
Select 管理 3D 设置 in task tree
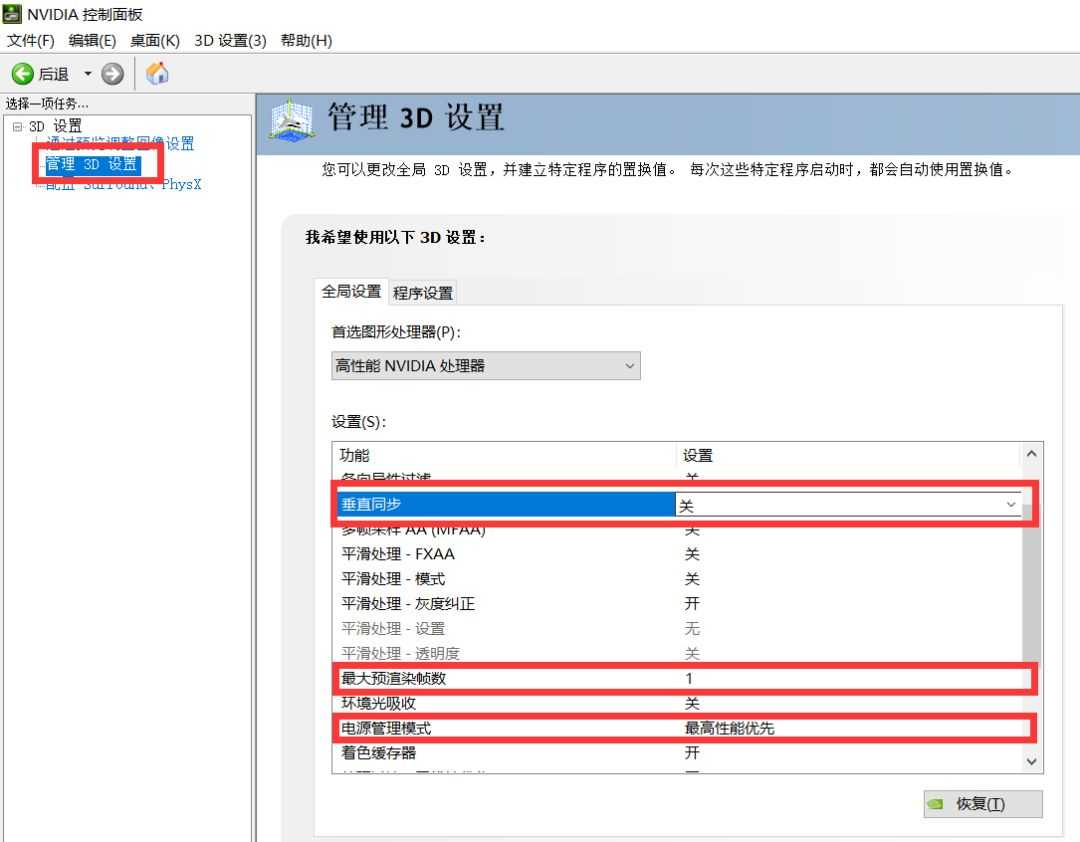(x=92, y=164)
